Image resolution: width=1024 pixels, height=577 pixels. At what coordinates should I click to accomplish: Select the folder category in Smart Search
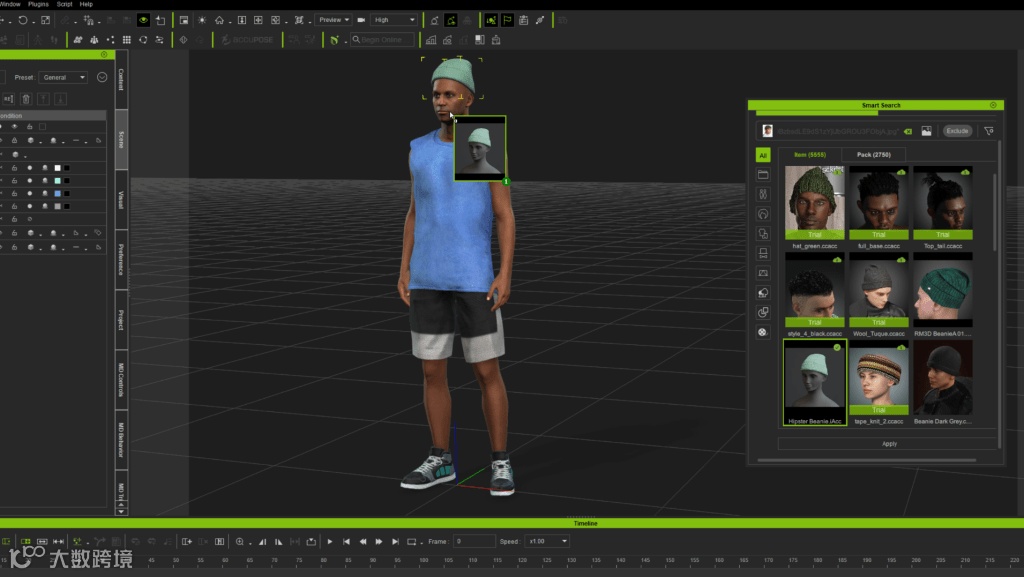pos(763,175)
